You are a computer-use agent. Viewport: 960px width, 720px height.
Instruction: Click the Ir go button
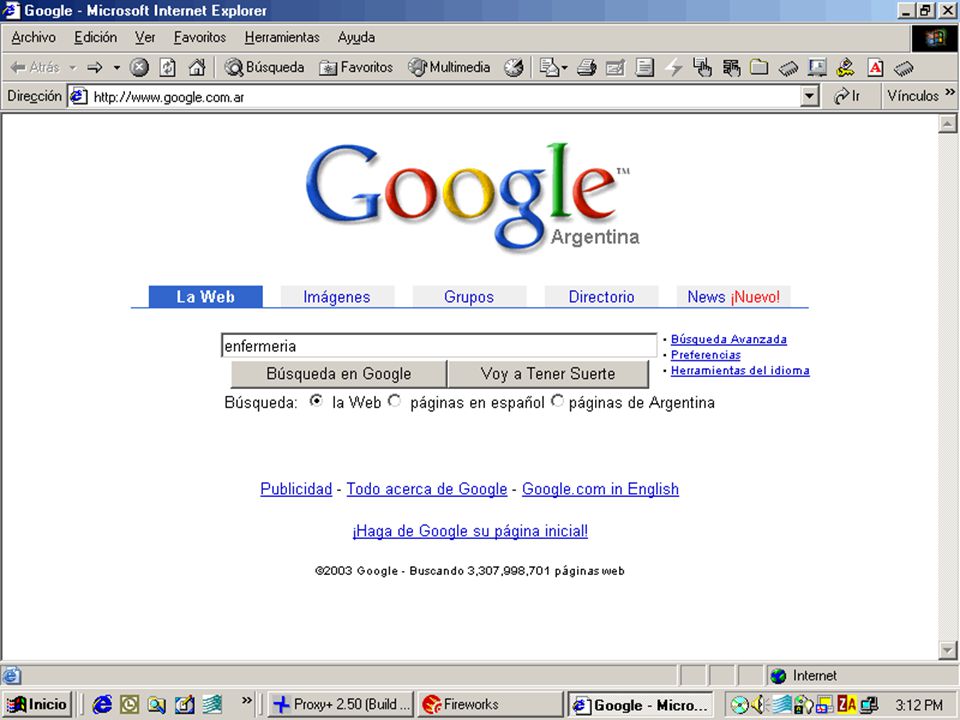pos(847,96)
